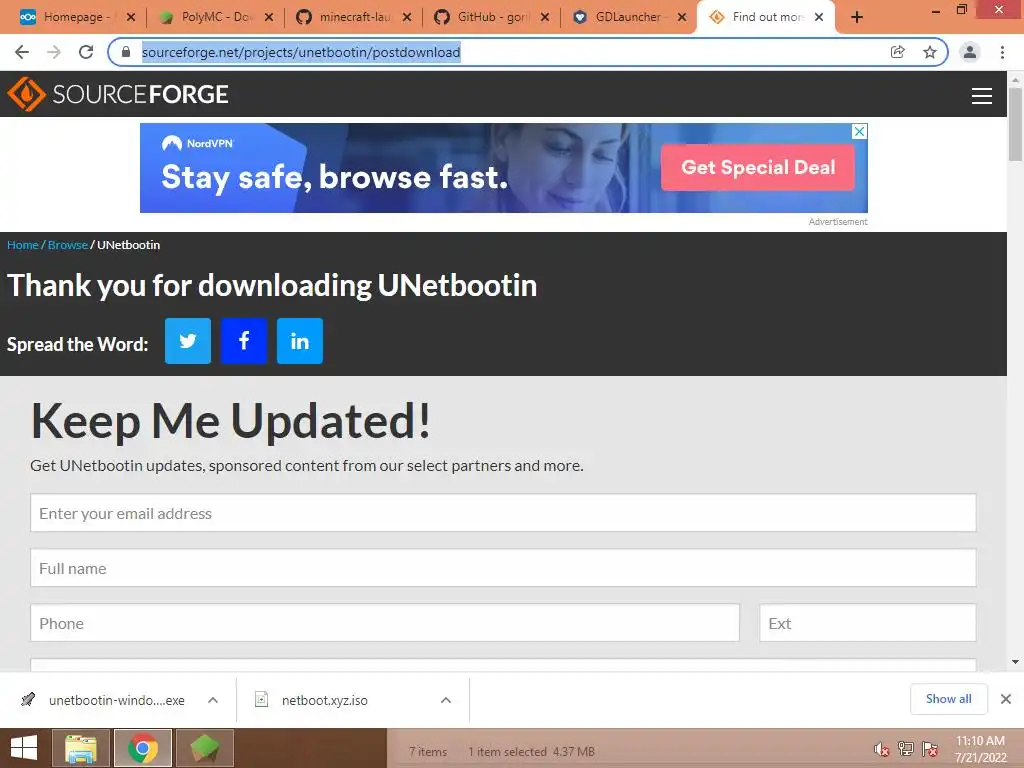
Task: Expand options for unetbootin exe download
Action: pos(213,700)
